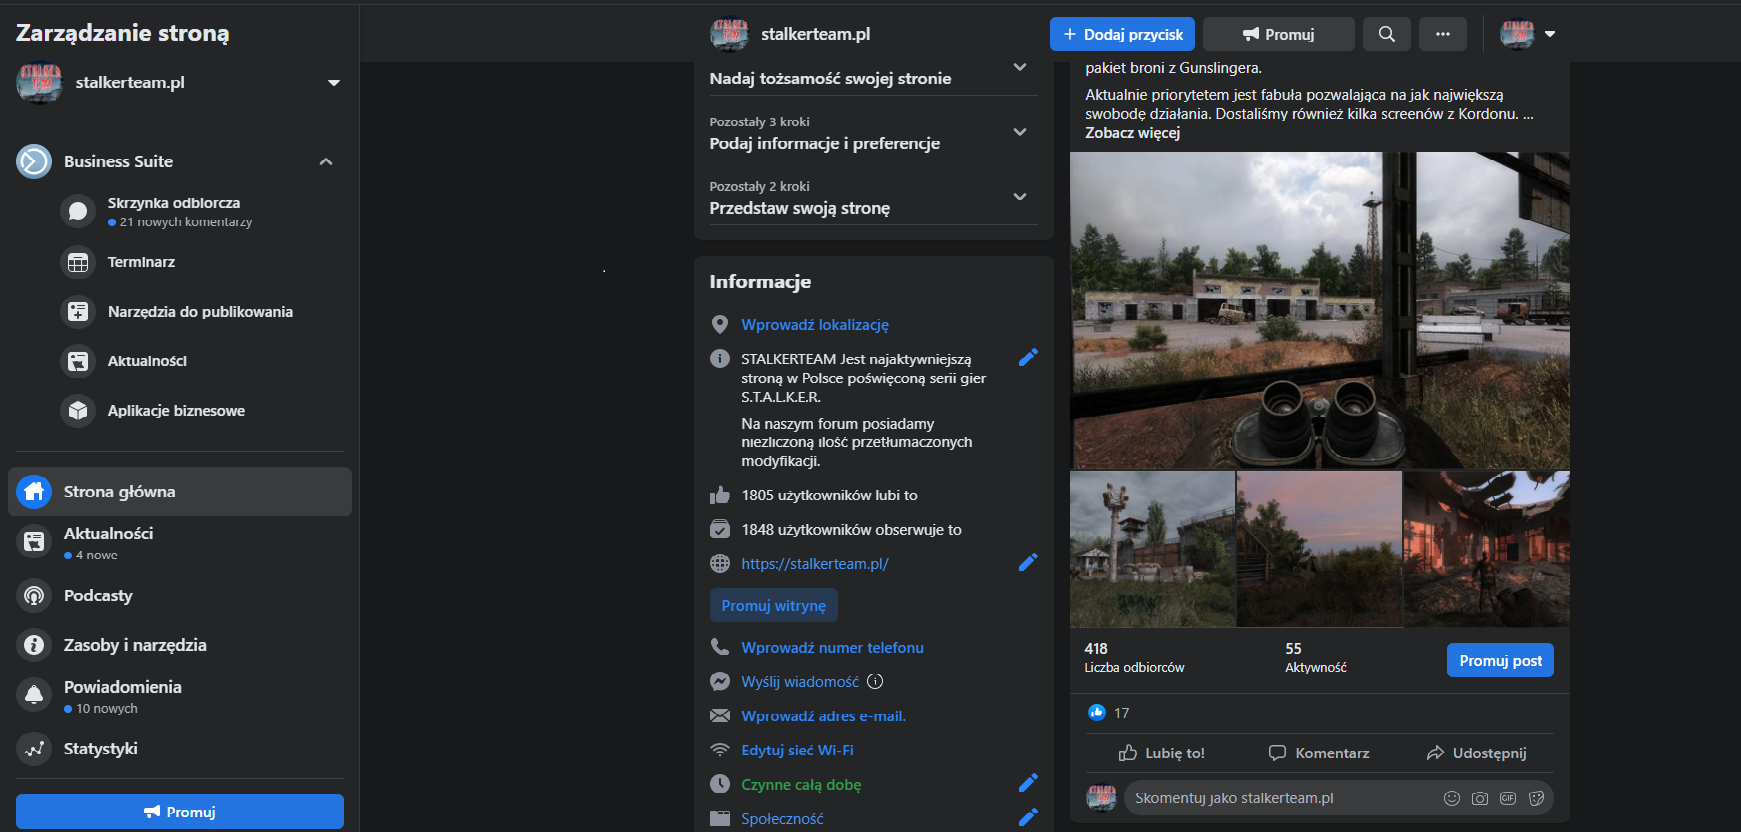Click the Powiadomienia bell icon
The image size is (1741, 832).
click(x=34, y=695)
